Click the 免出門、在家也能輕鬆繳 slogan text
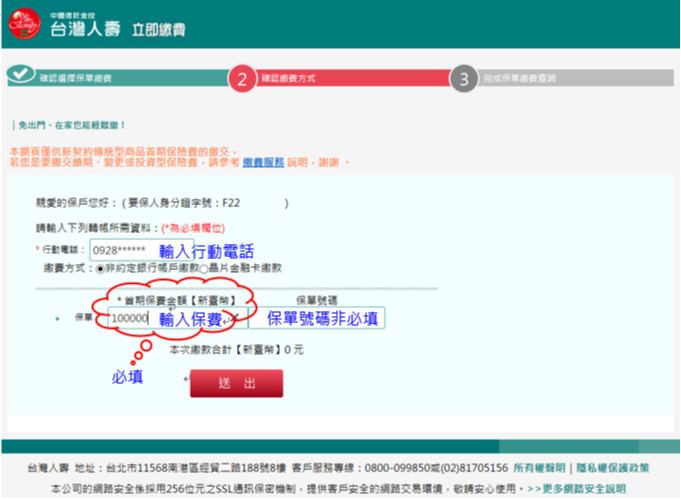 (72, 125)
